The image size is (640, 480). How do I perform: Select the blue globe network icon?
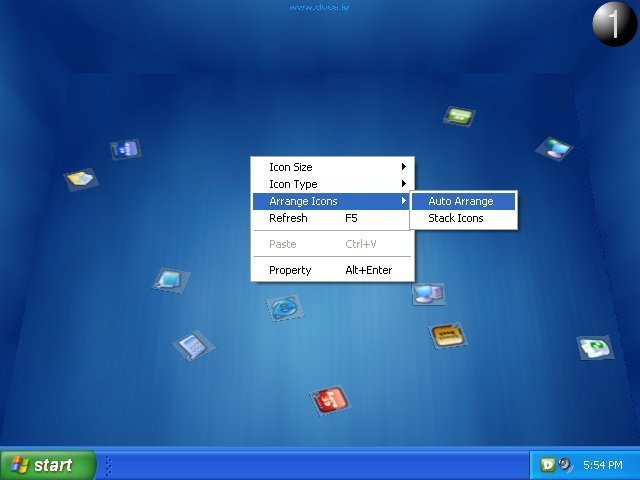(554, 148)
